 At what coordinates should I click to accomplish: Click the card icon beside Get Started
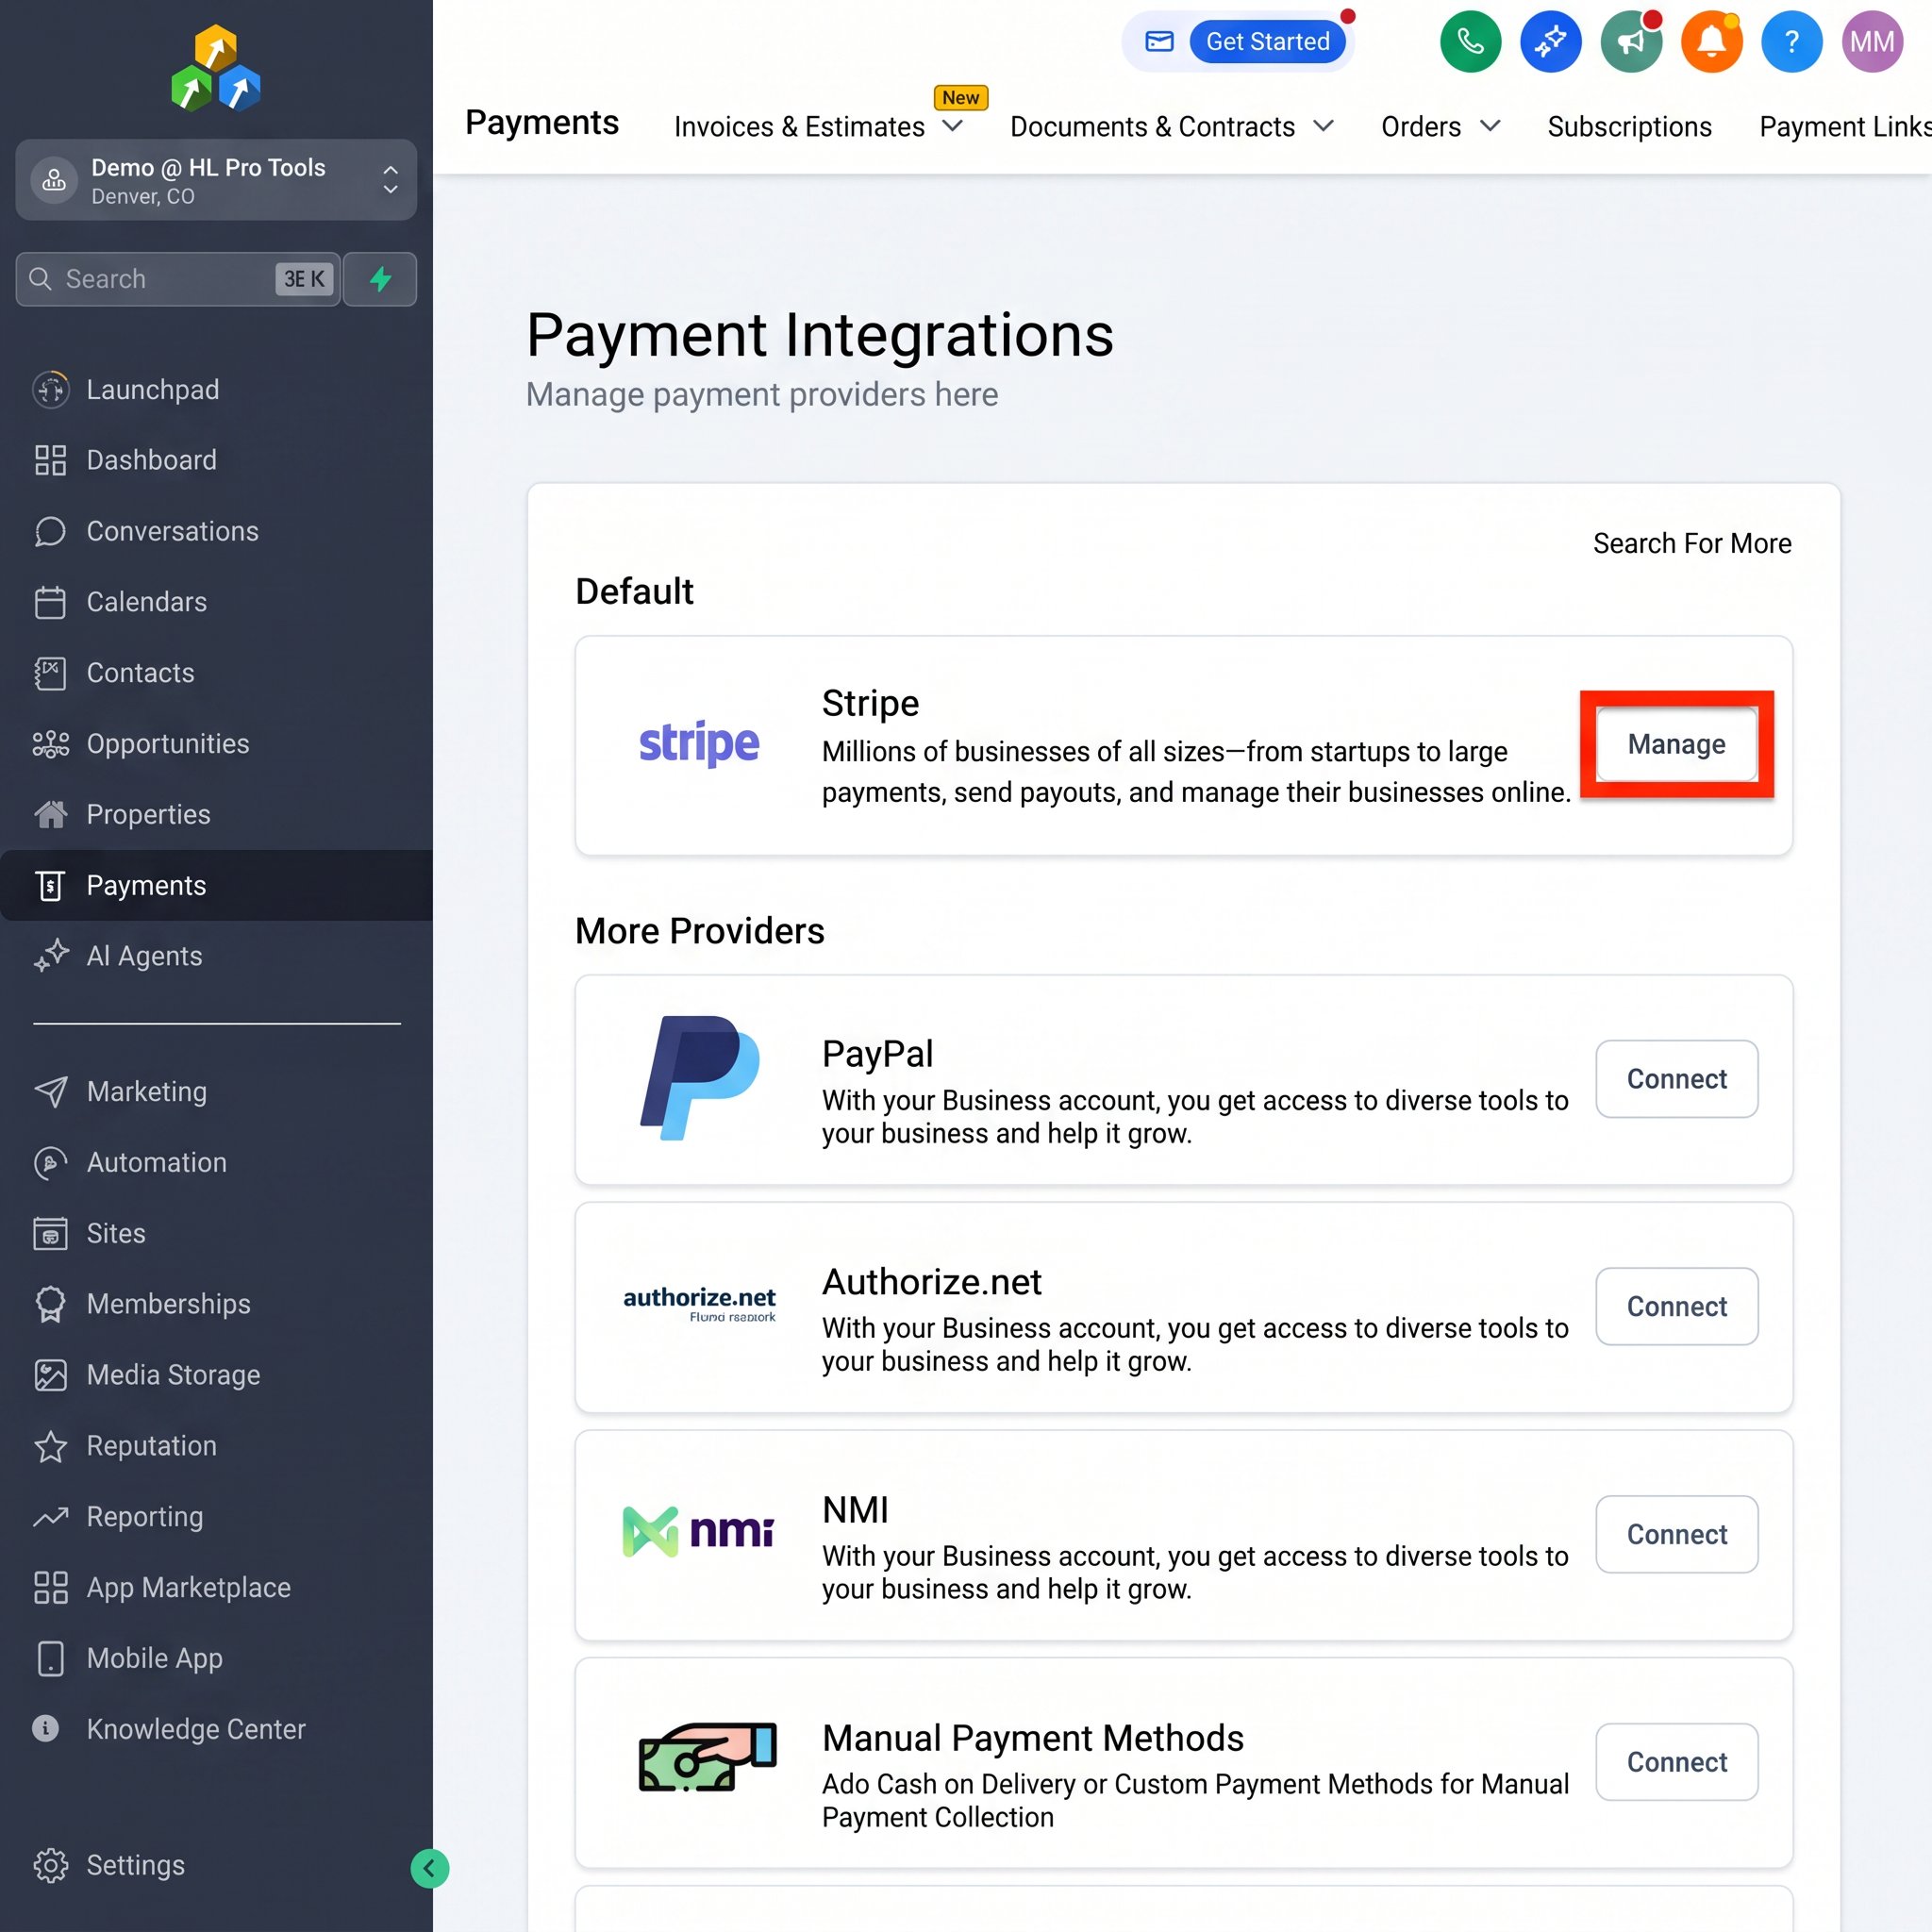1159,41
